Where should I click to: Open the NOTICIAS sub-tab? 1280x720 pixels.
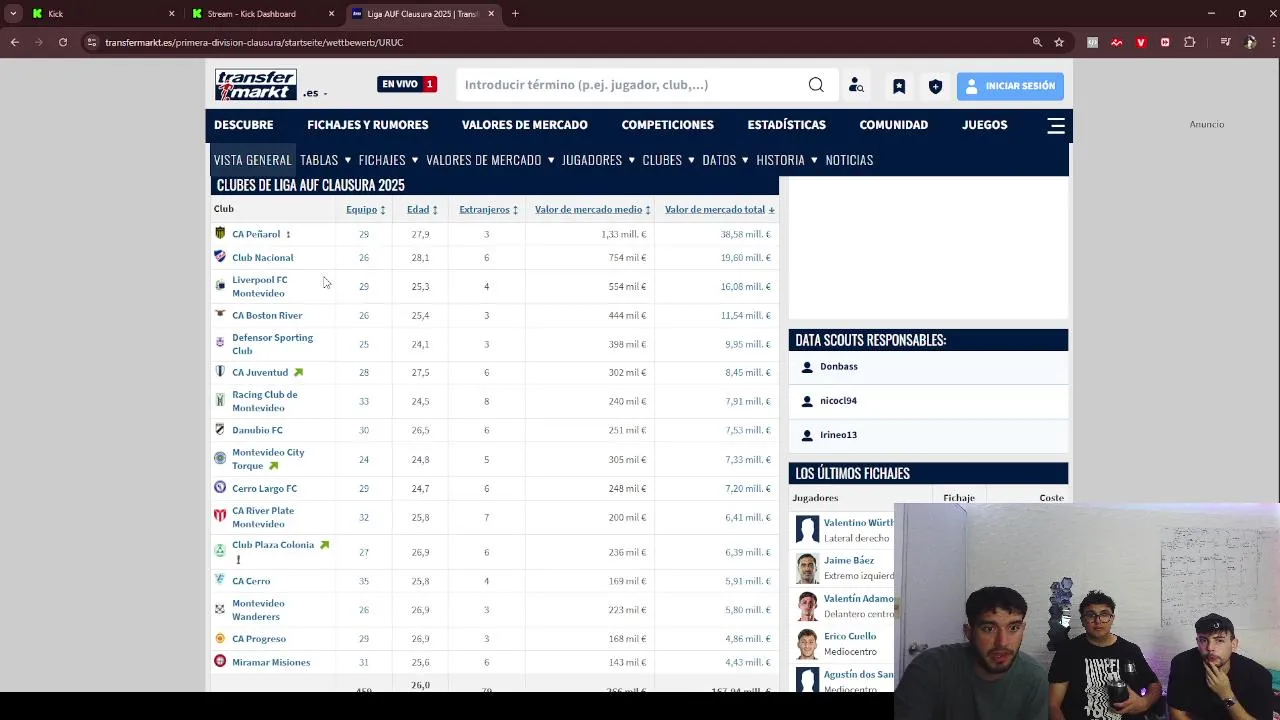coord(849,160)
